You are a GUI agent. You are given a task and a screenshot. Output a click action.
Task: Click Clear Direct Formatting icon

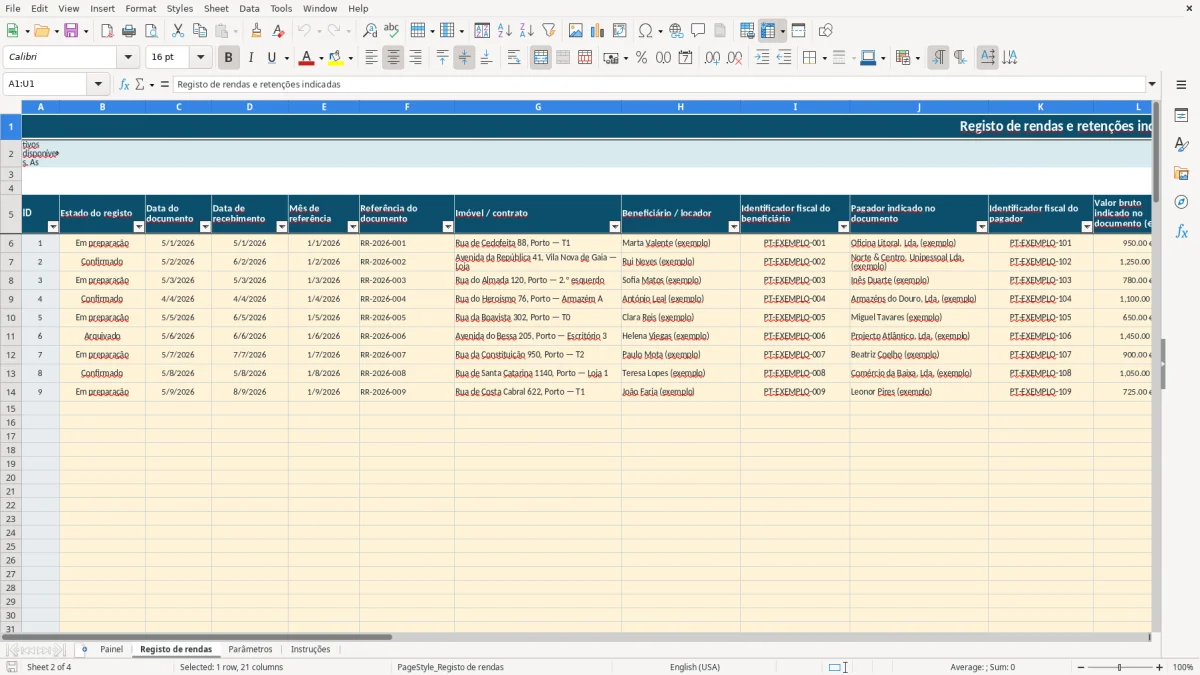(278, 31)
